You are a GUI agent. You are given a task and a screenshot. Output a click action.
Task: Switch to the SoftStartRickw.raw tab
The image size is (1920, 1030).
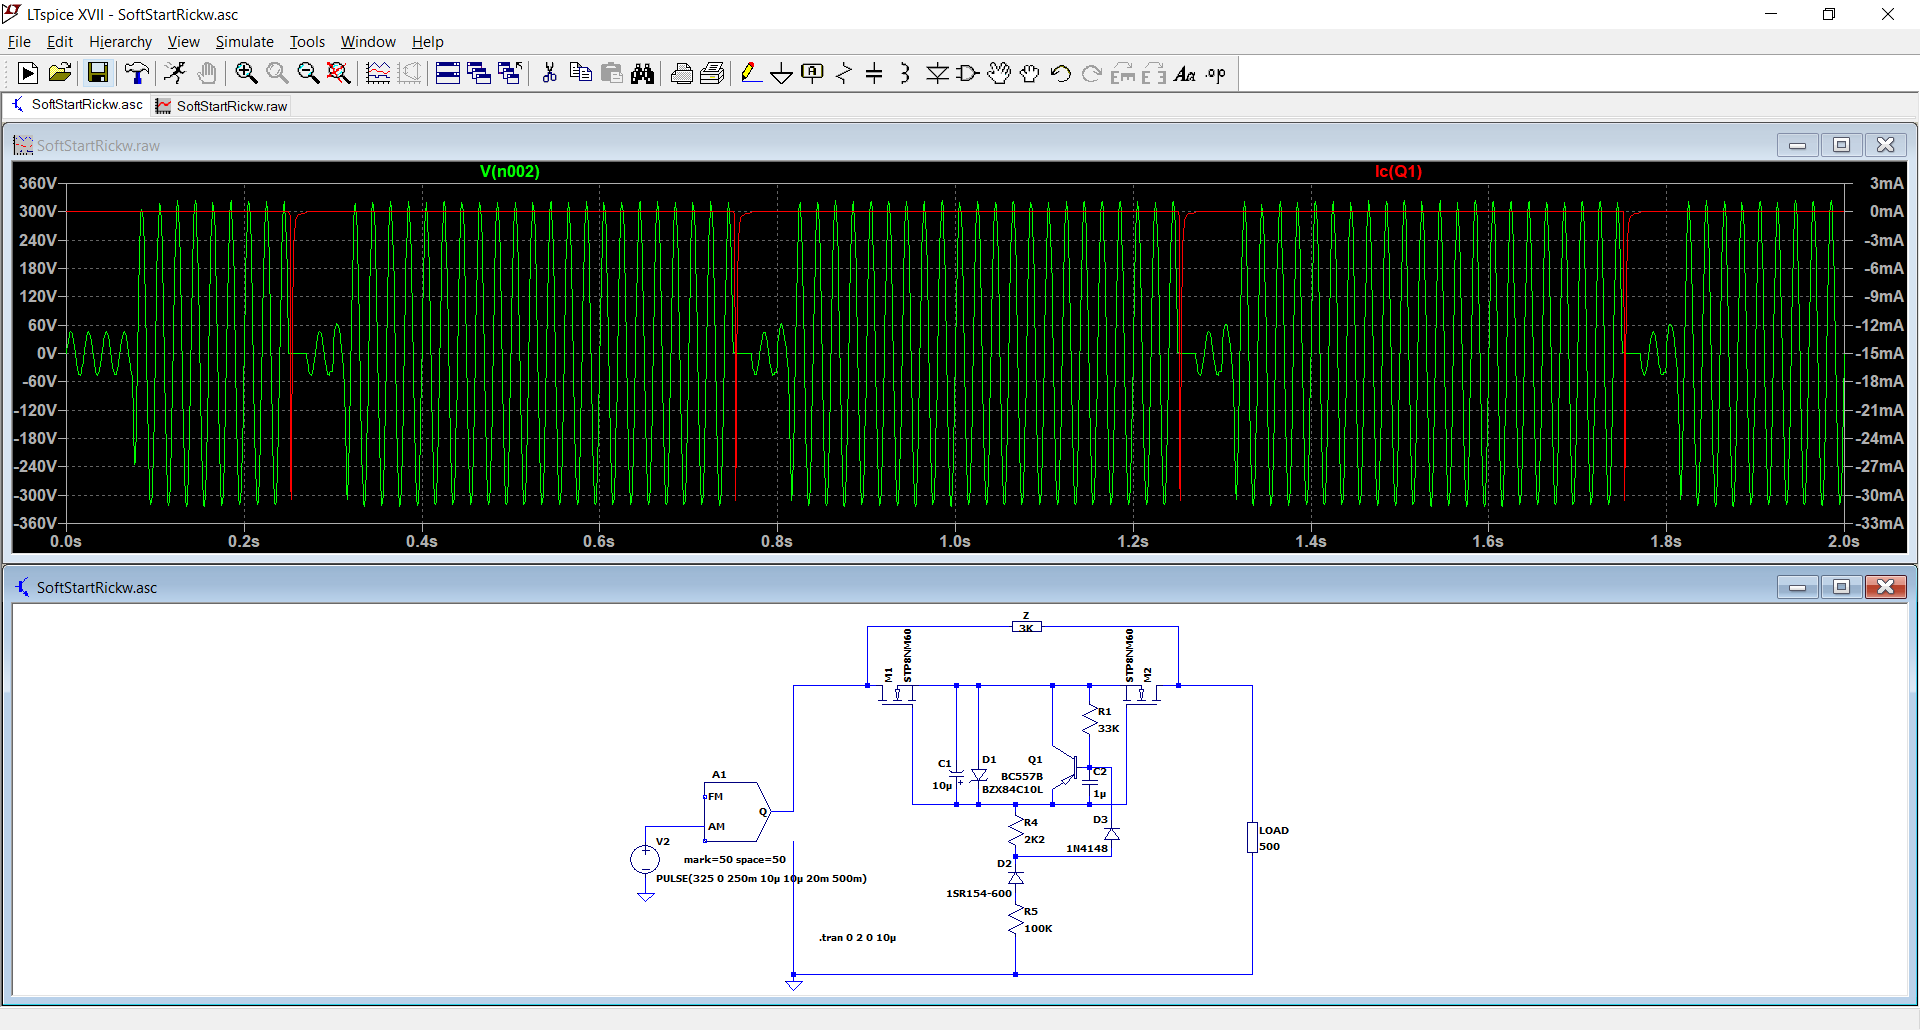pyautogui.click(x=222, y=106)
